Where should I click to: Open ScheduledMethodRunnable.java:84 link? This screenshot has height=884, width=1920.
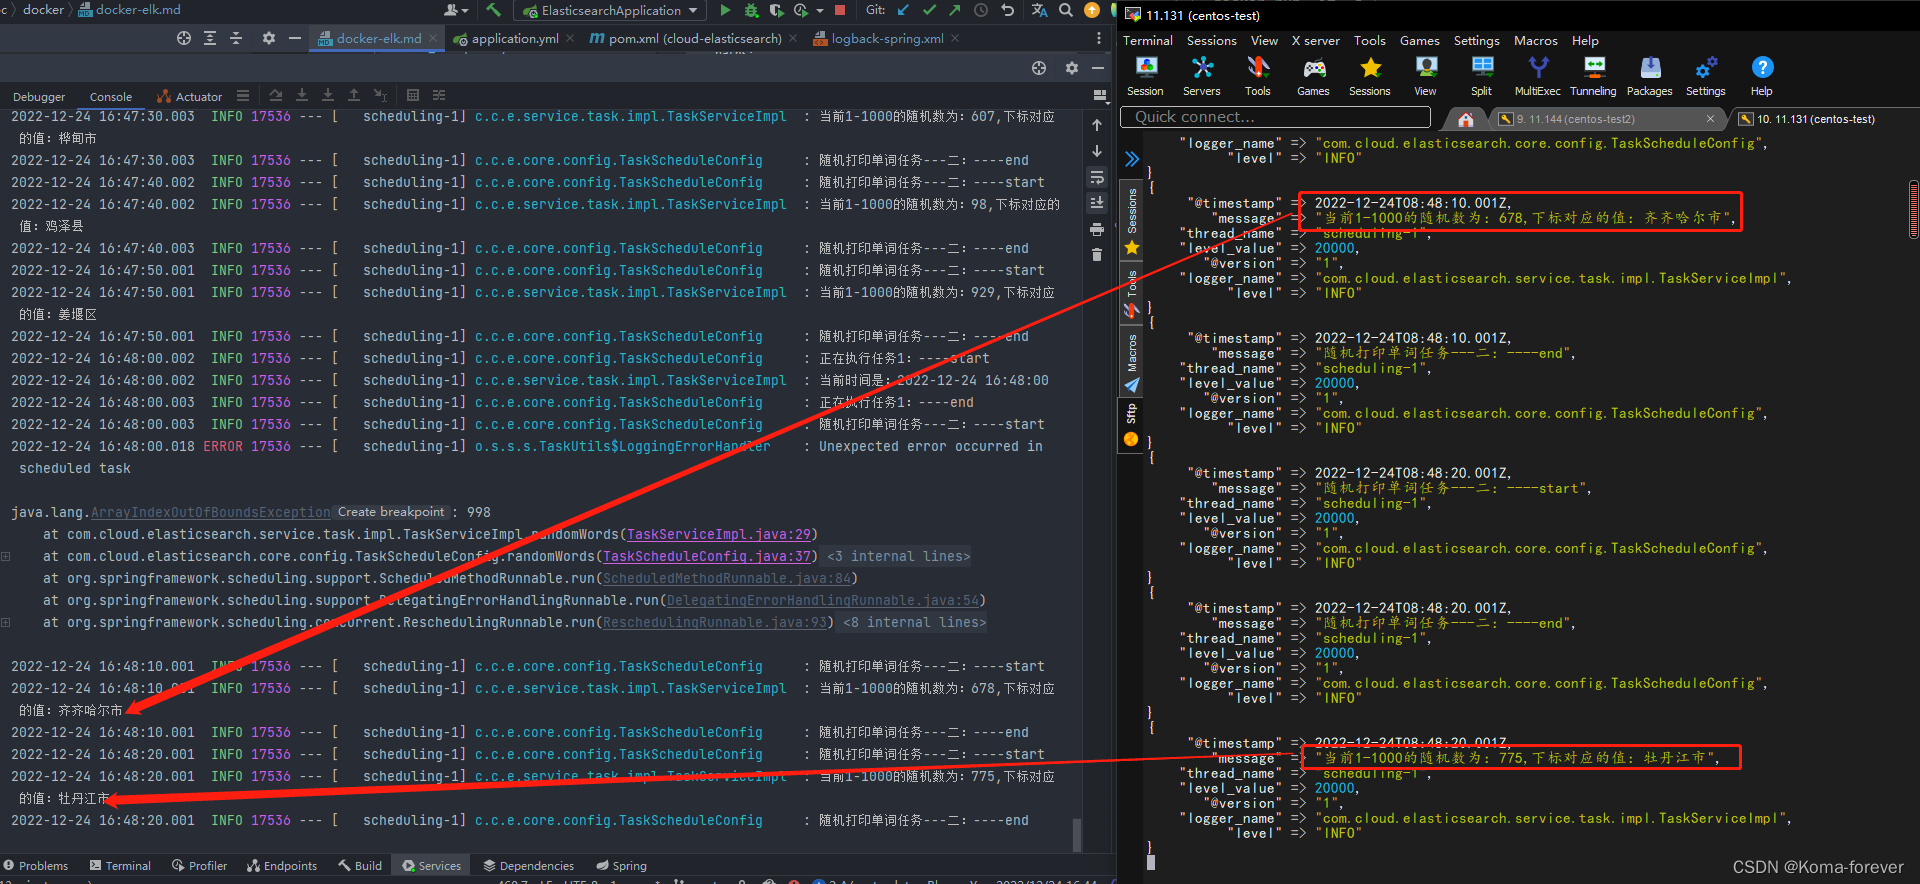727,578
